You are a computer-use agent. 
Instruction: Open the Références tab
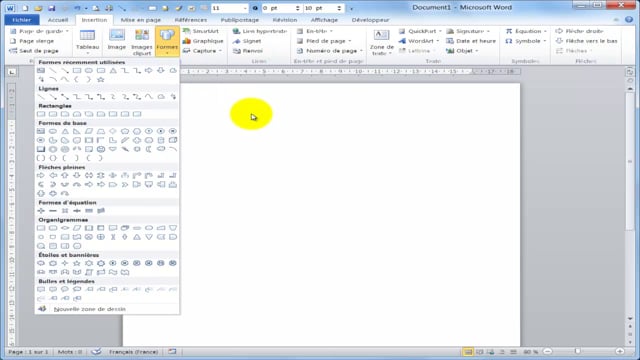click(191, 20)
